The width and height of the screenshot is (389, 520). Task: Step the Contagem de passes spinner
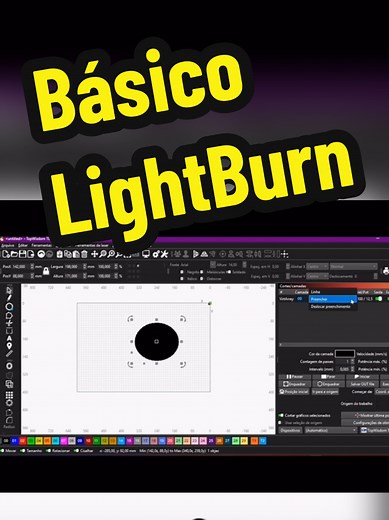tap(353, 361)
